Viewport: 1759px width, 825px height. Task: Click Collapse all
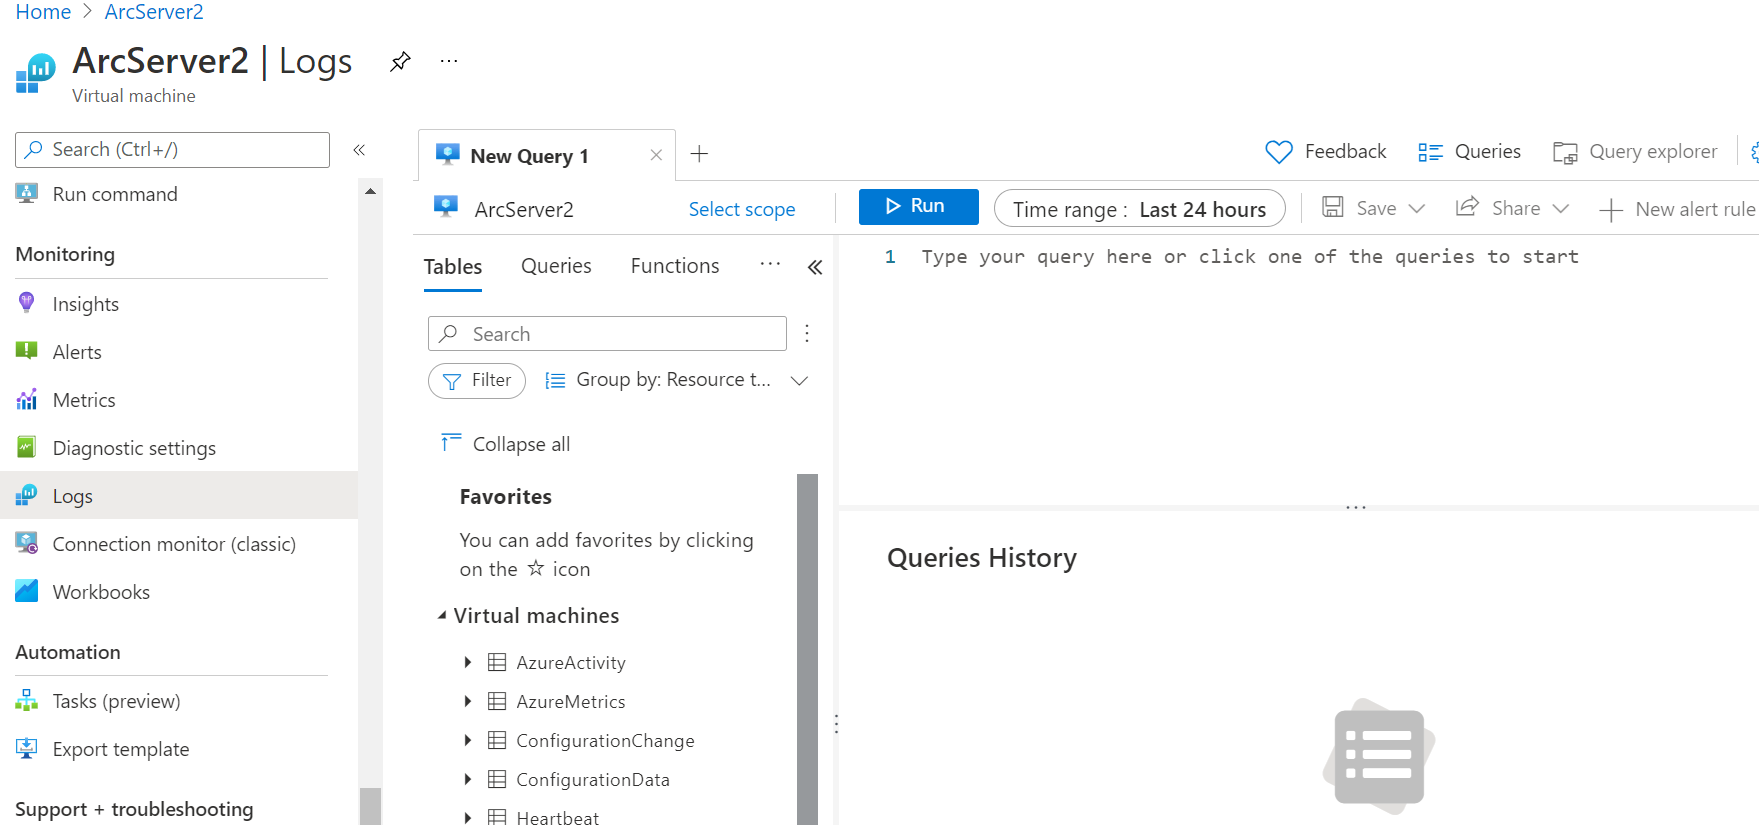[x=506, y=444]
